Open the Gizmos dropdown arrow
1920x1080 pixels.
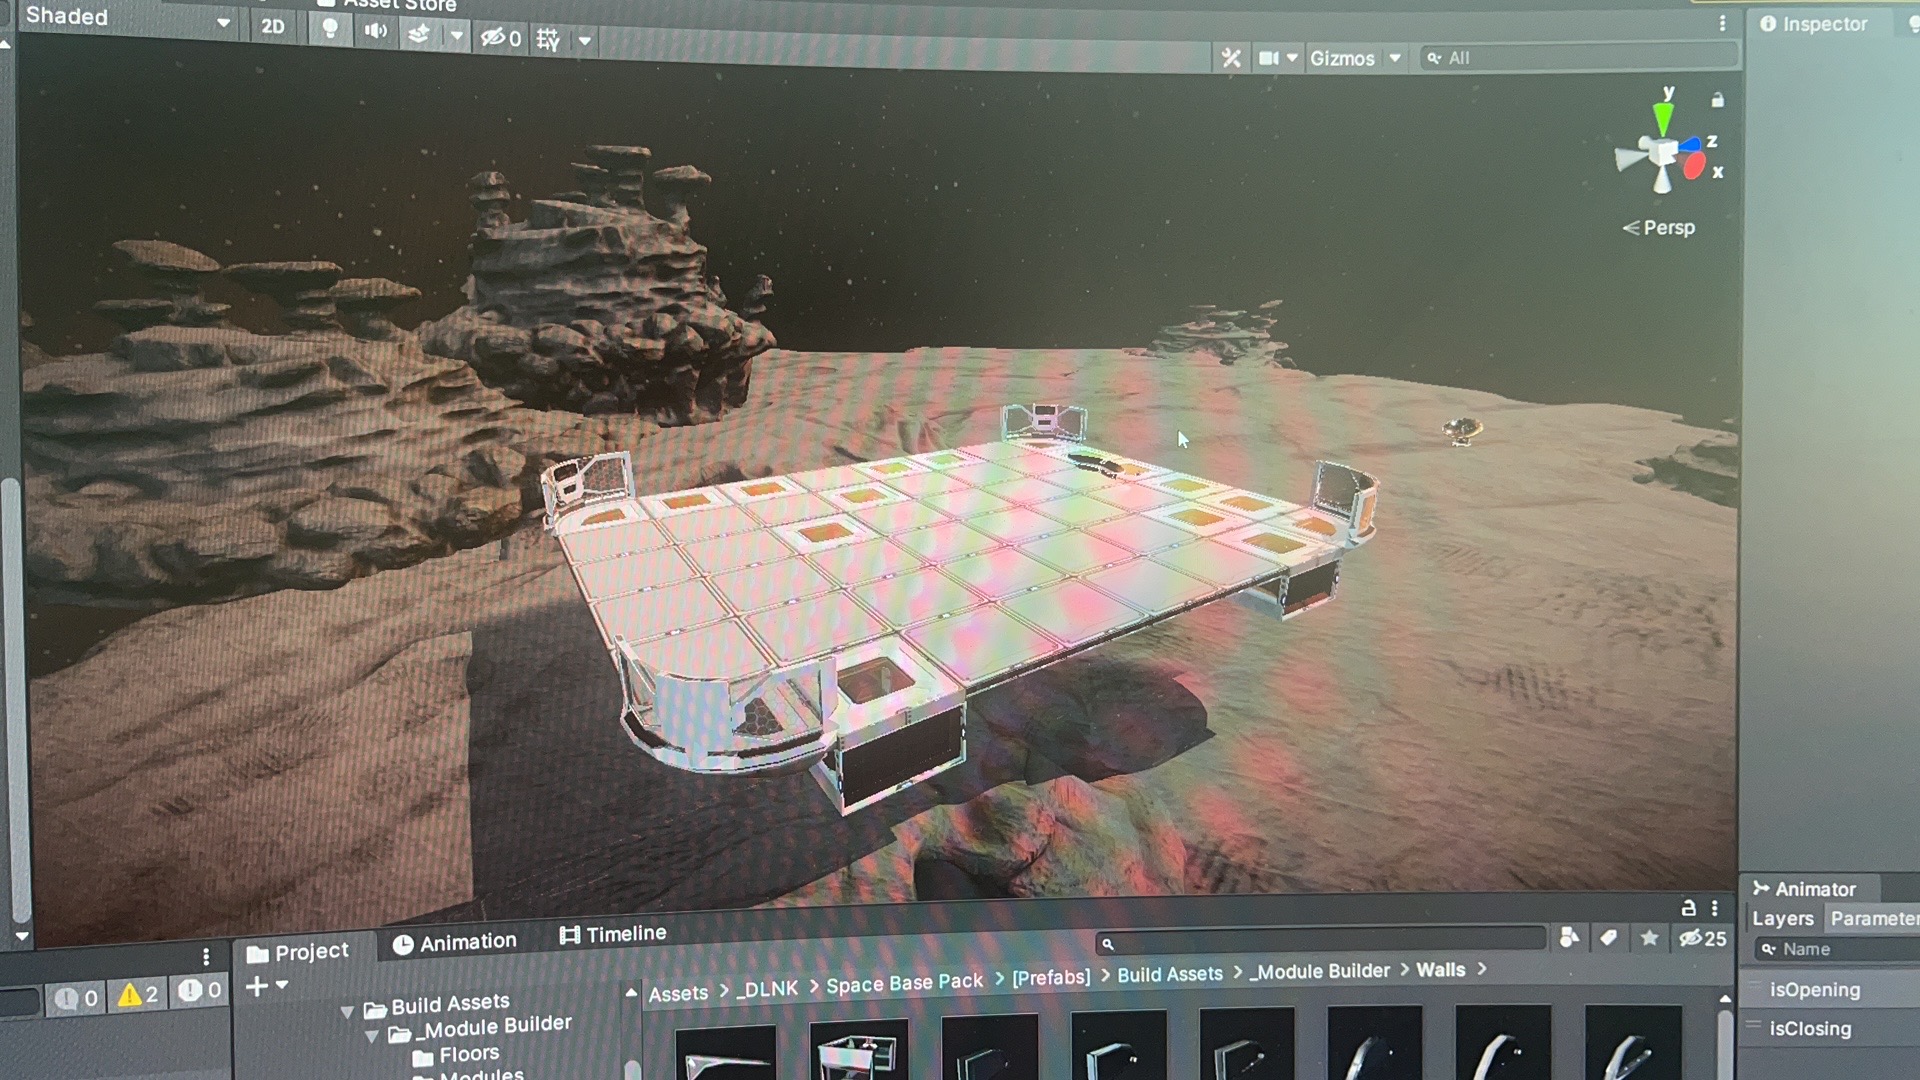coord(1395,58)
